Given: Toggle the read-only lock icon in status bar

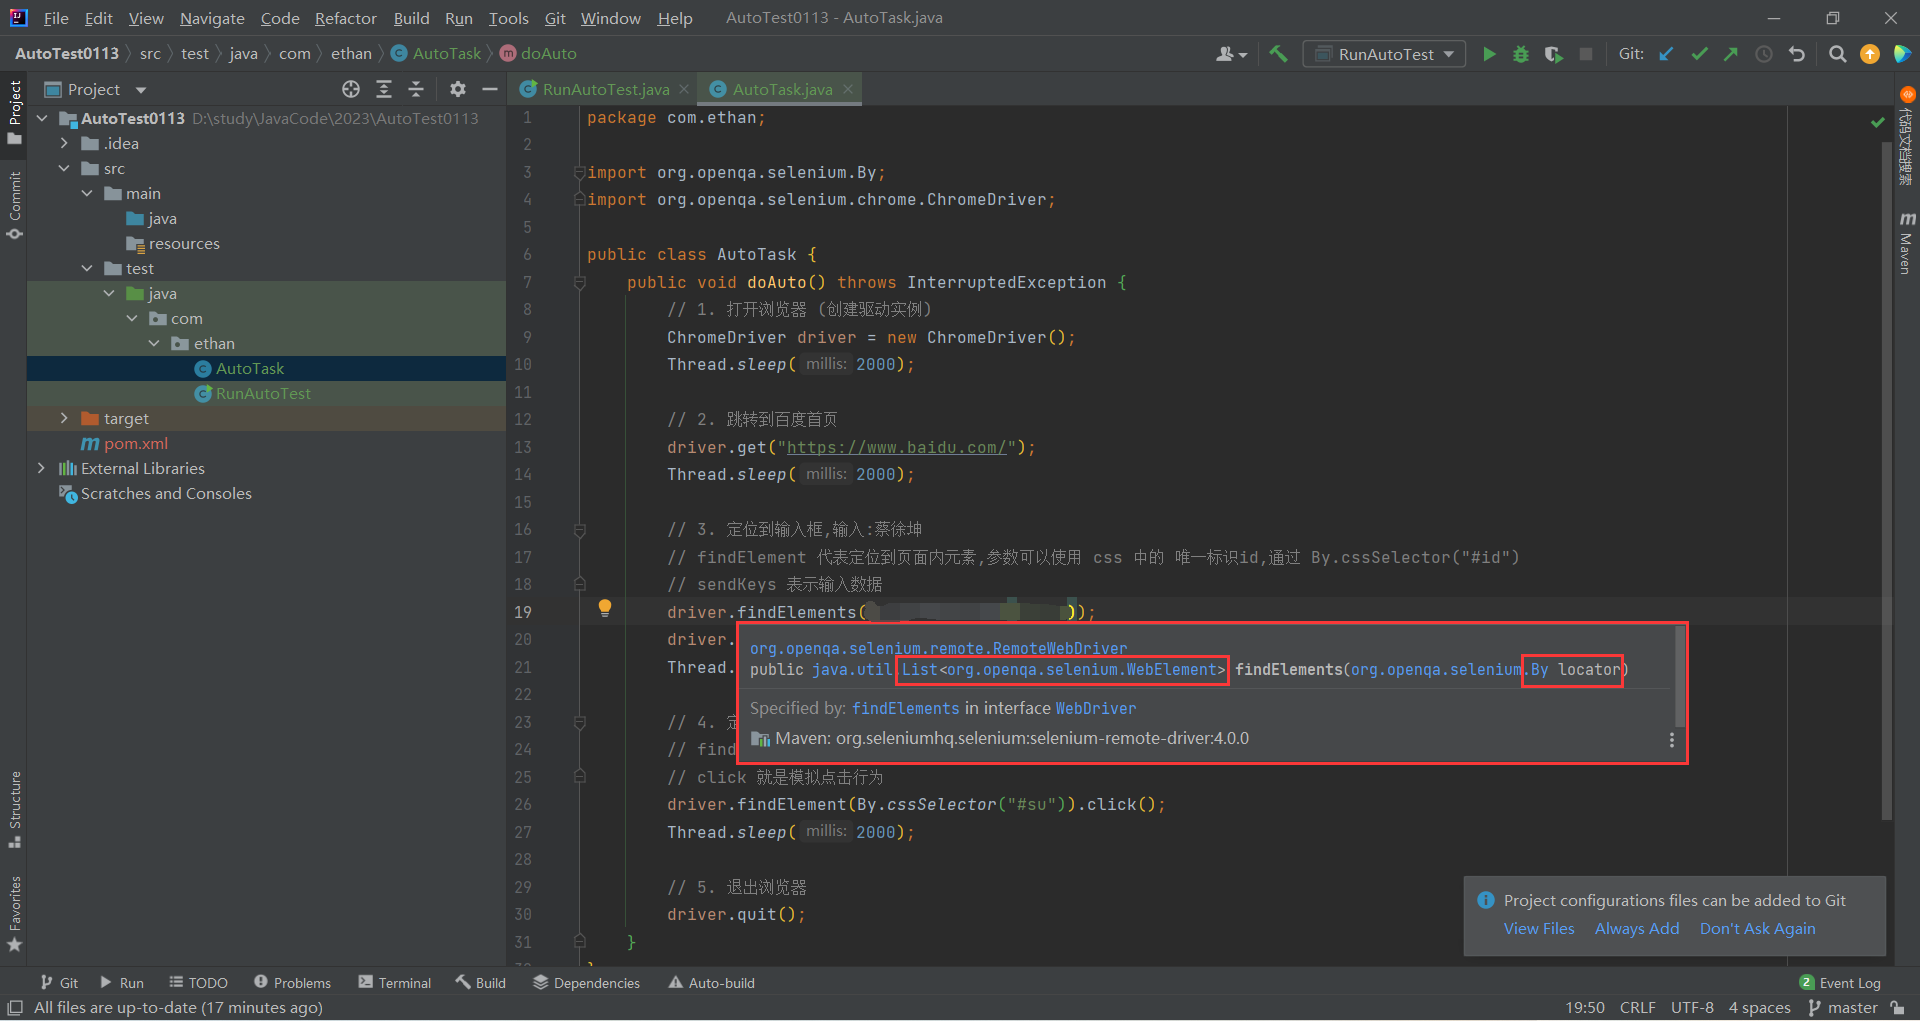Looking at the screenshot, I should click(x=1898, y=1007).
